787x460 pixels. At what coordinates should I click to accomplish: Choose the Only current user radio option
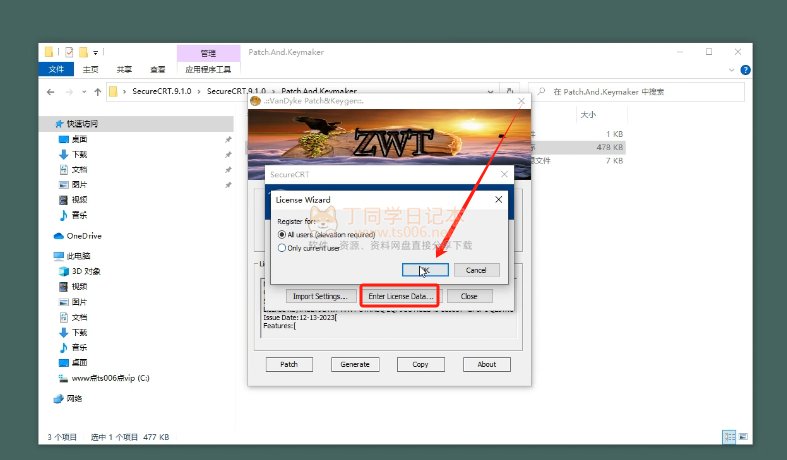[x=282, y=248]
